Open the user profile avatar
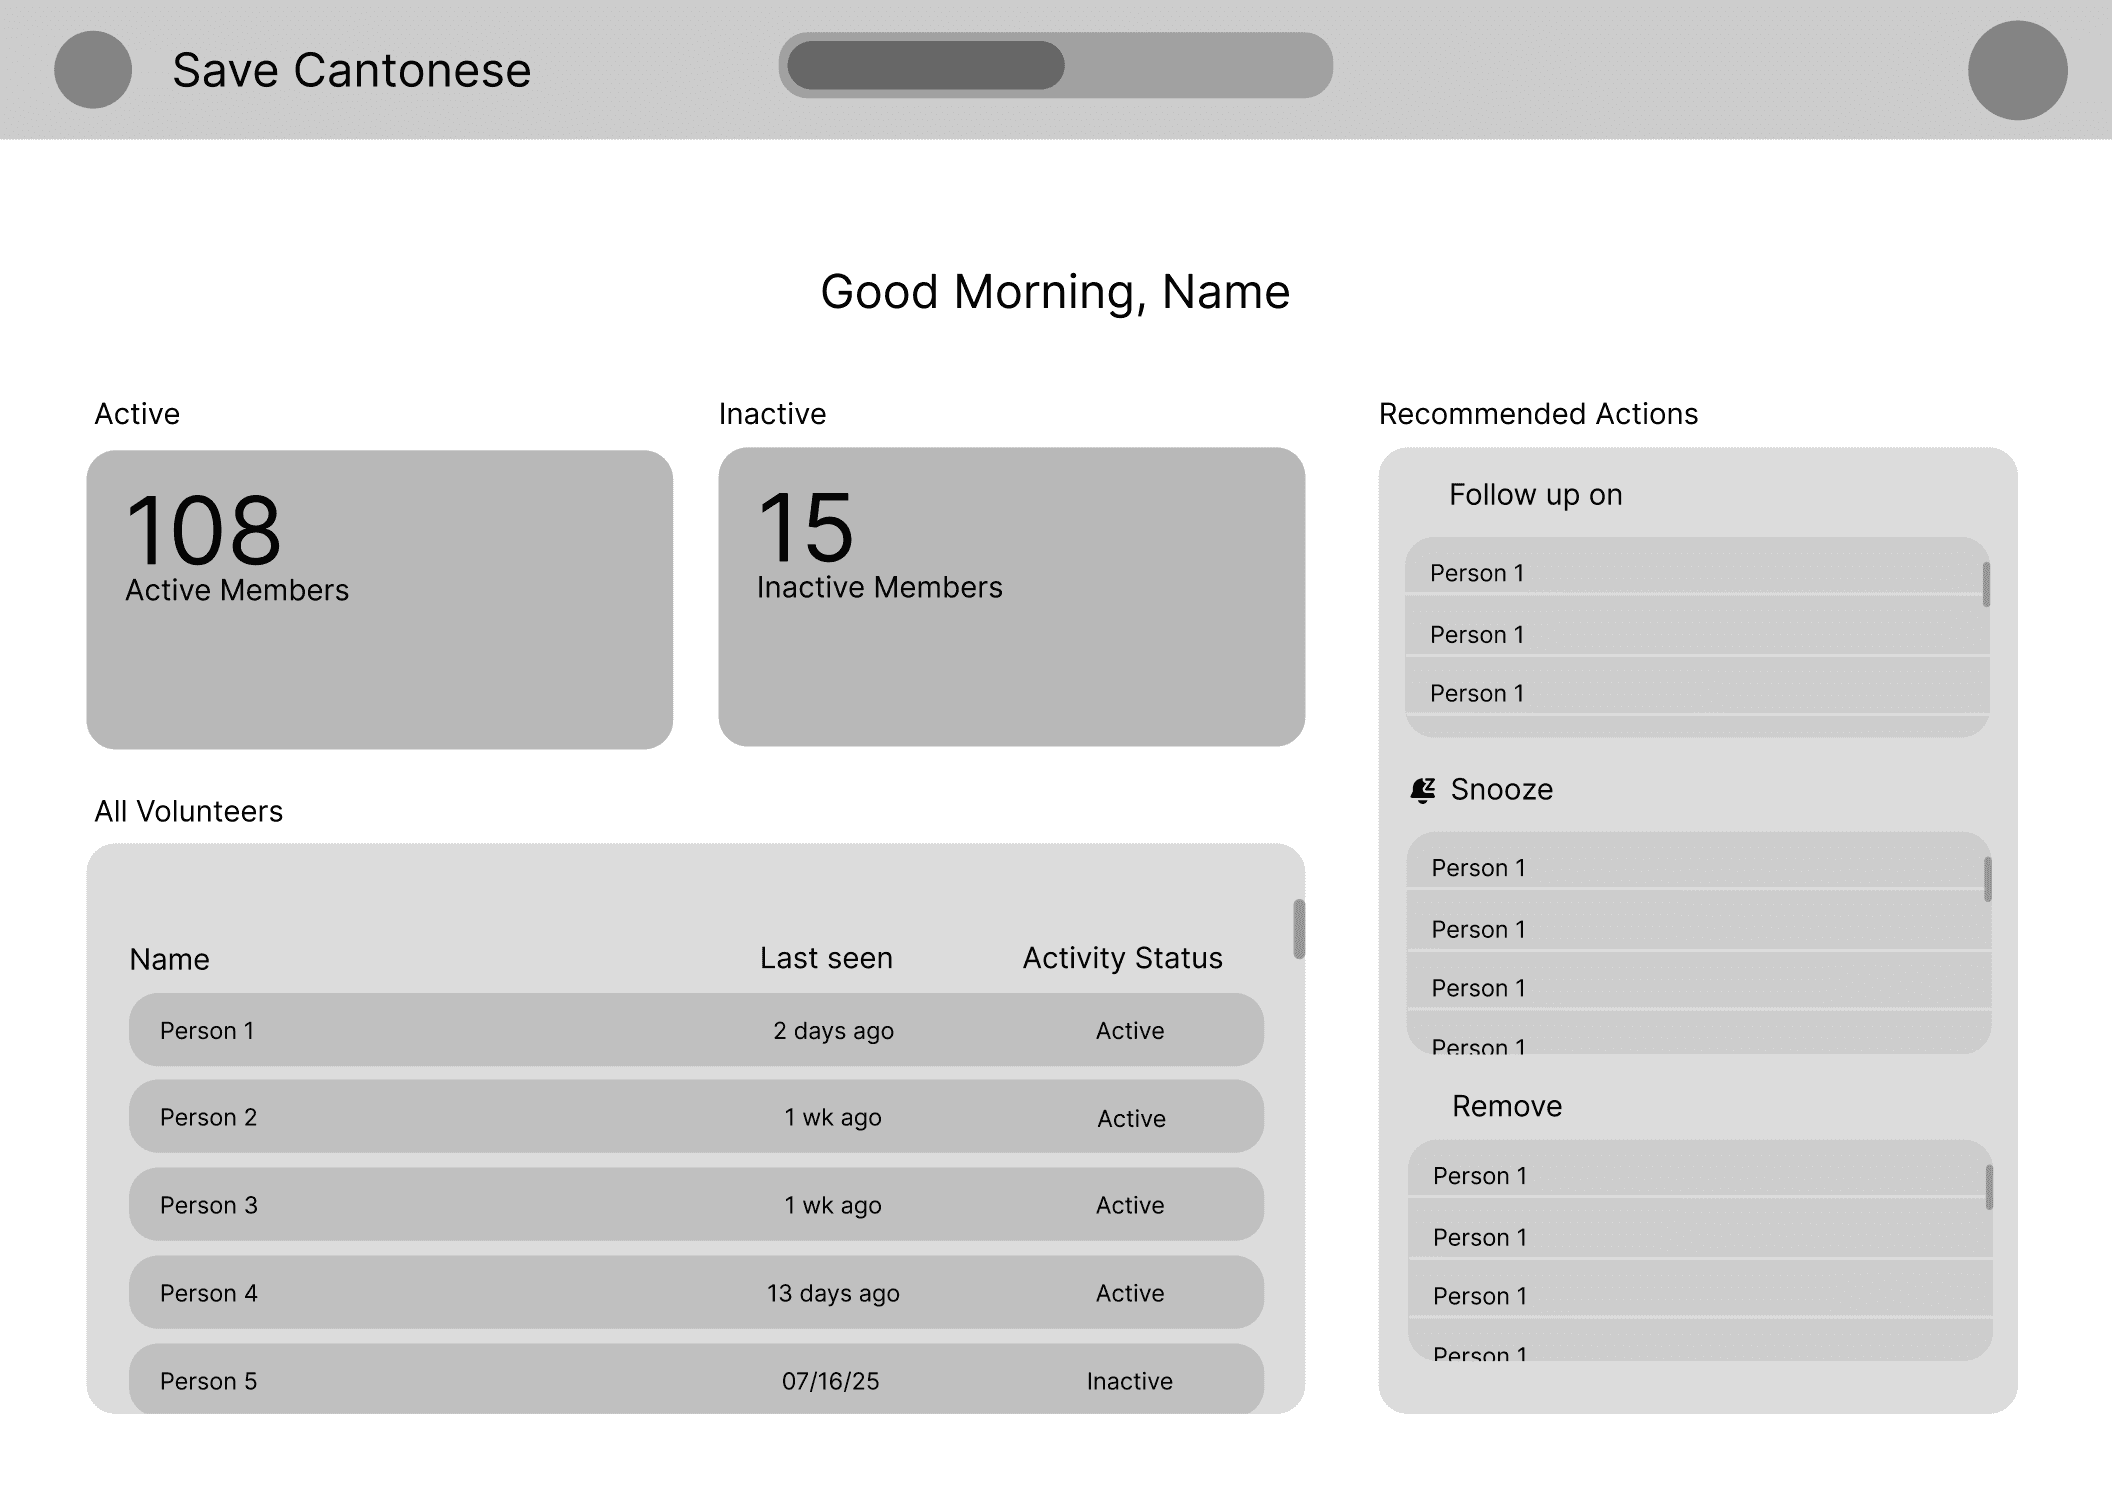 pyautogui.click(x=2017, y=70)
